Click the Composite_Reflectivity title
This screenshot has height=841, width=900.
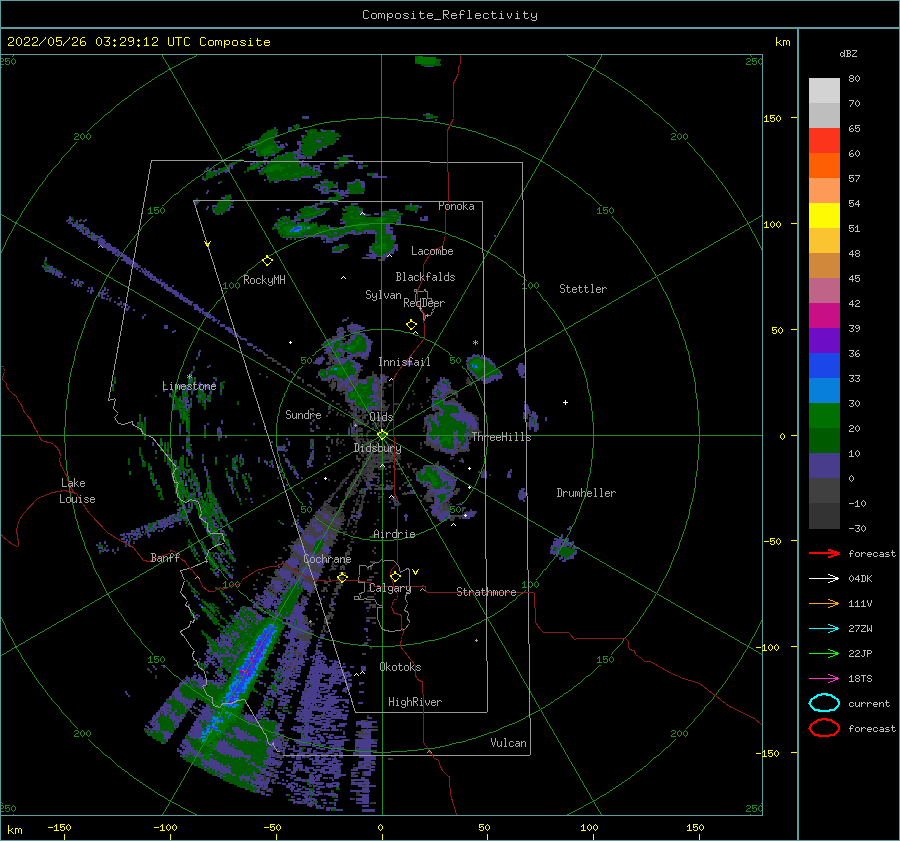(450, 15)
